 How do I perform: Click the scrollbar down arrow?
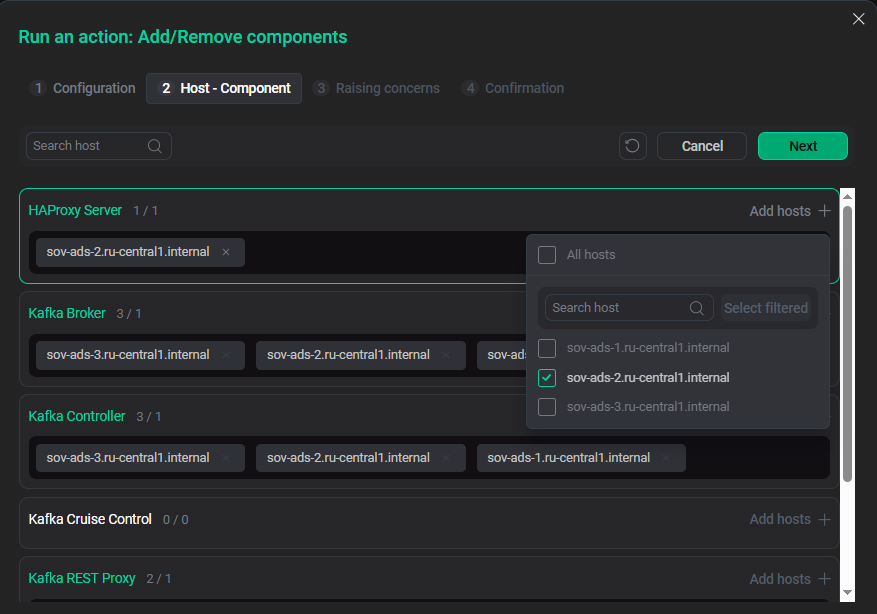click(x=847, y=593)
